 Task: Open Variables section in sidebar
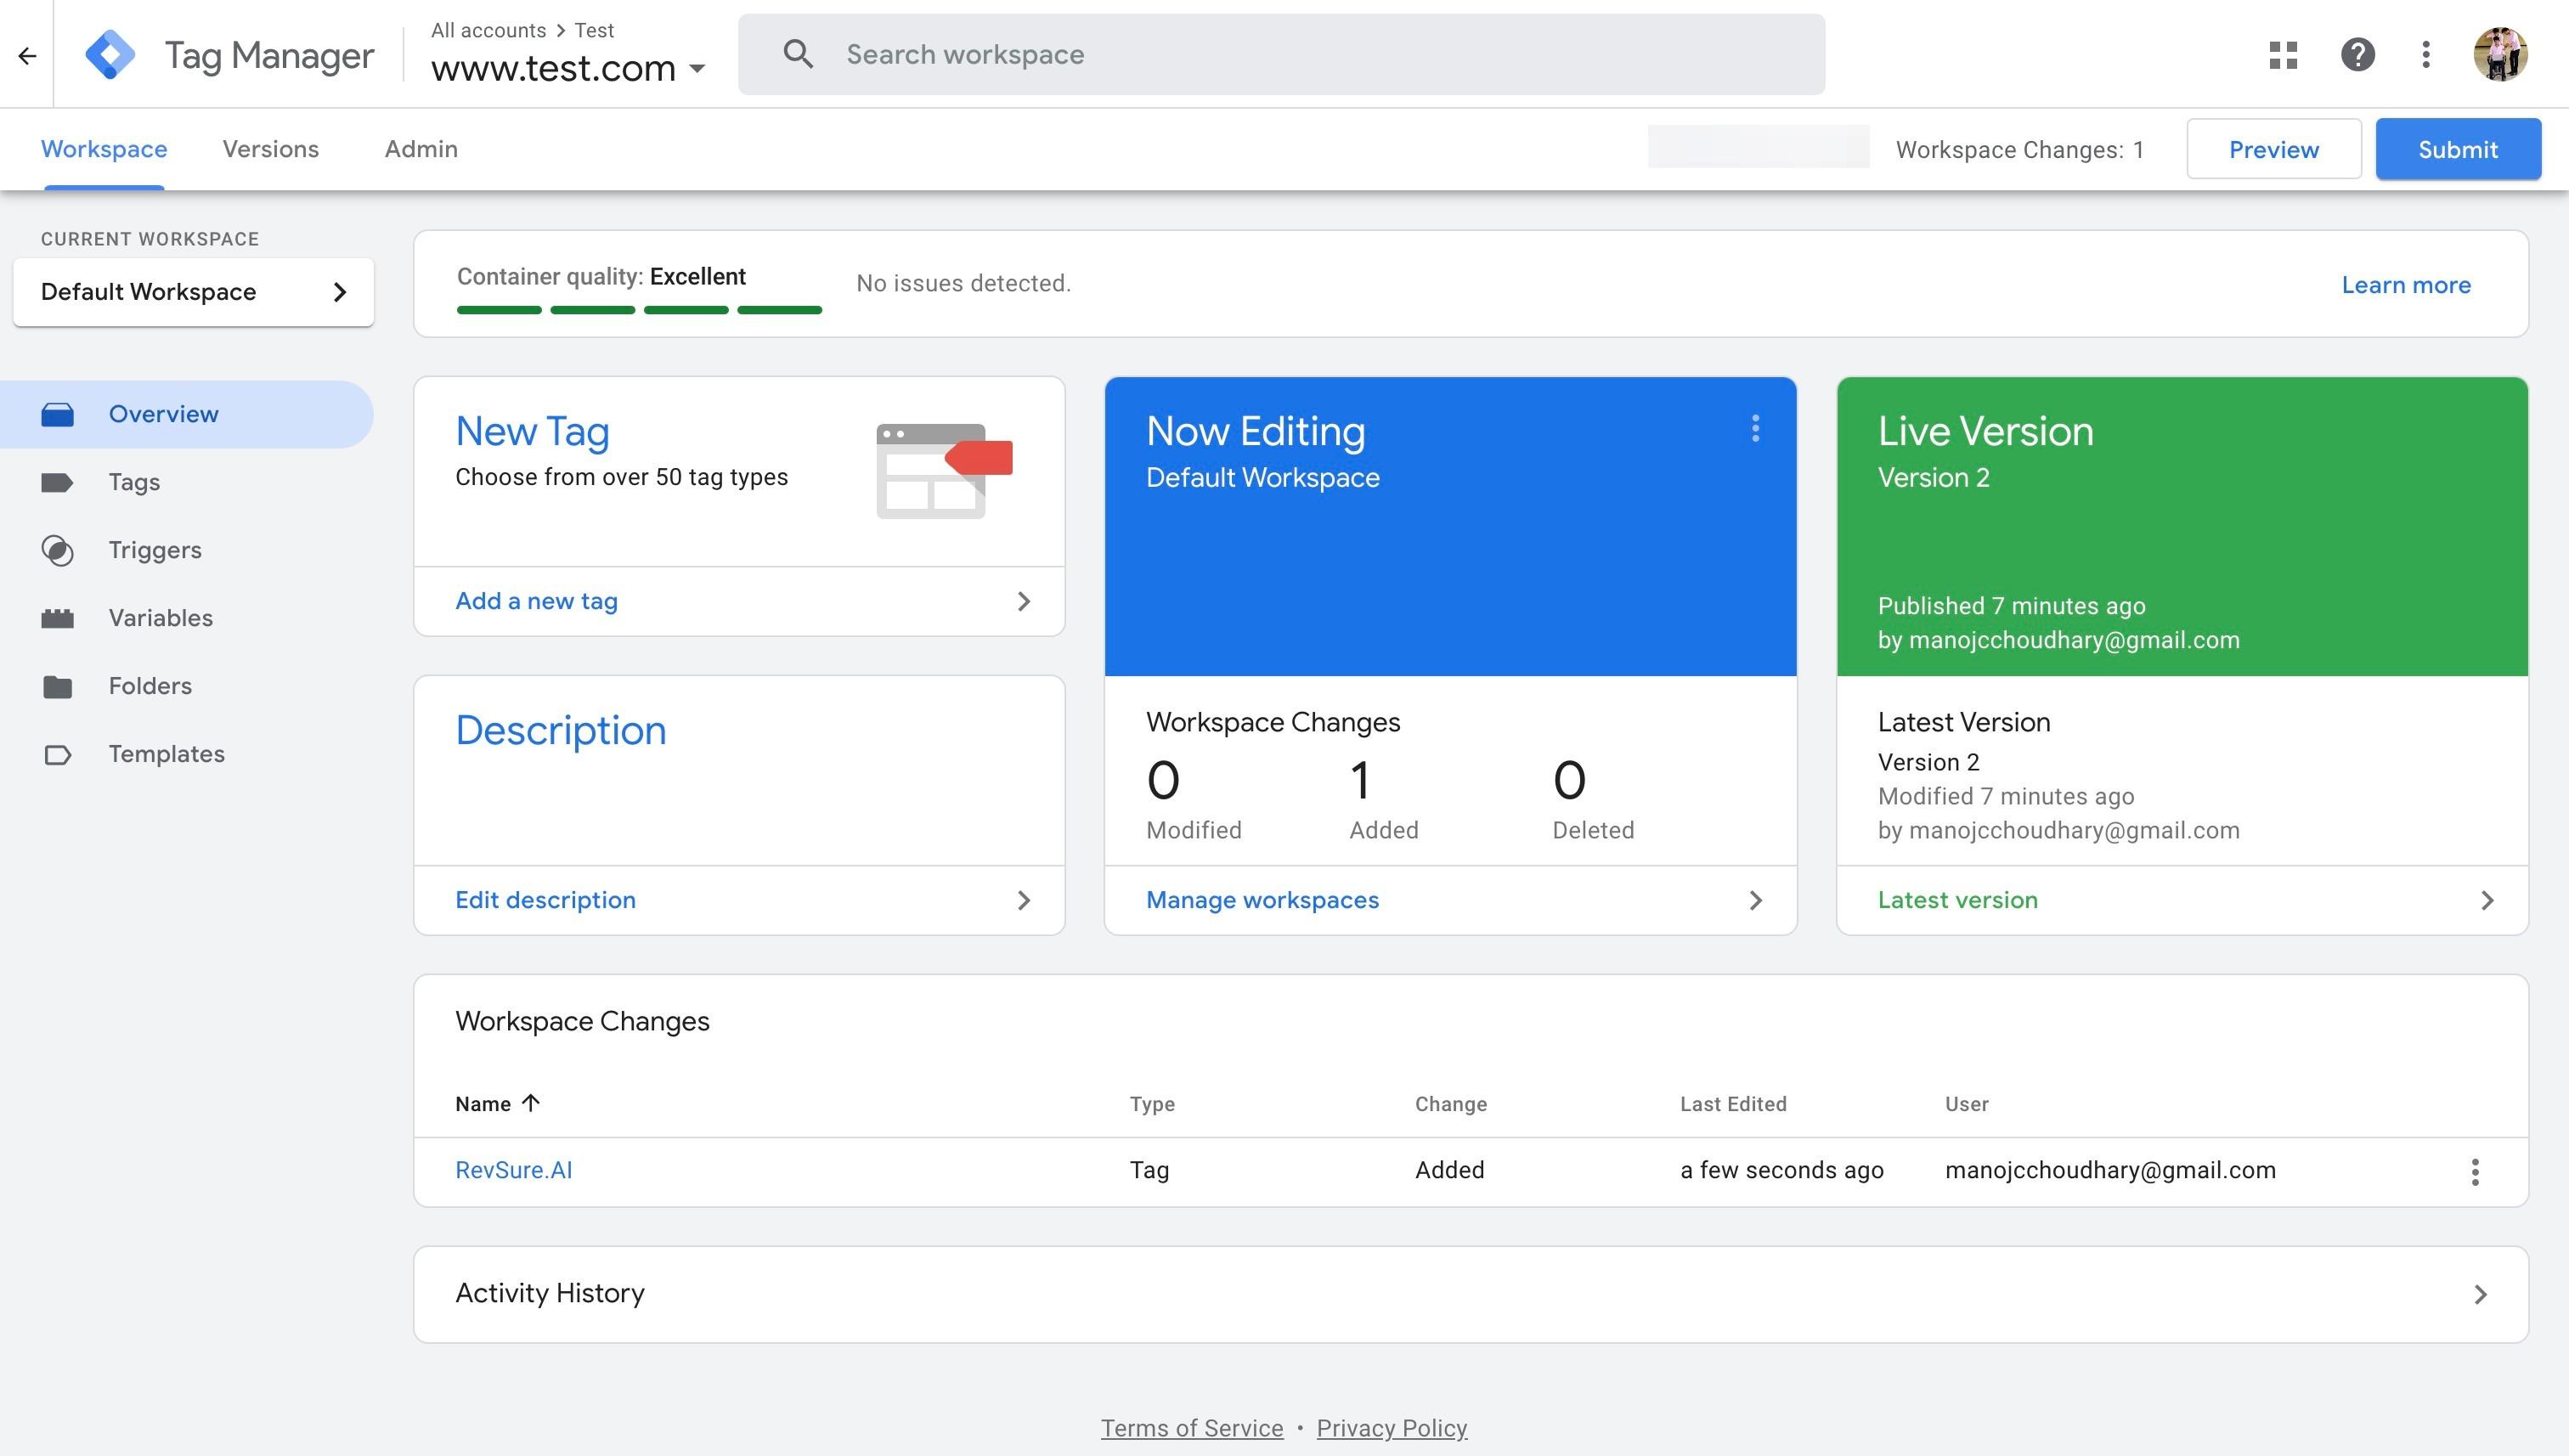[160, 618]
